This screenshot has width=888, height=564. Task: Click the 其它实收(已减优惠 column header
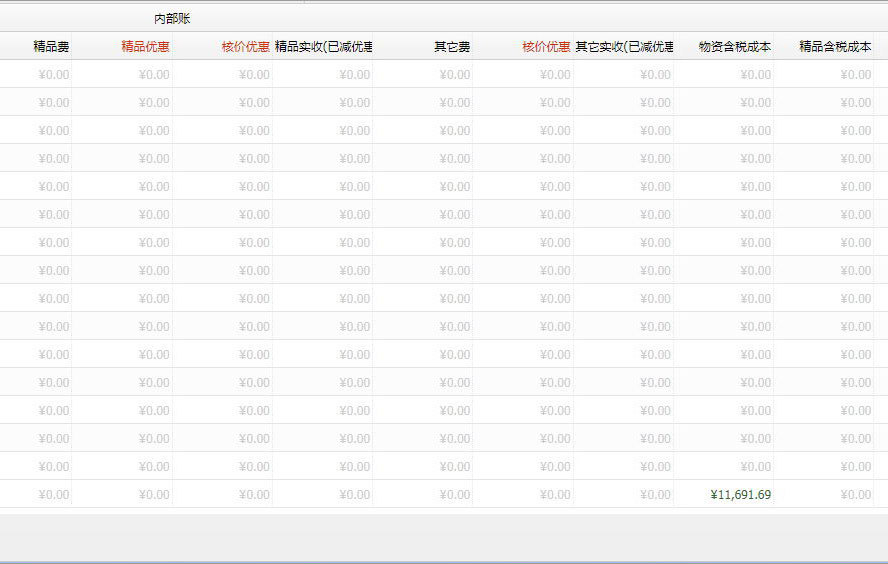pyautogui.click(x=624, y=46)
